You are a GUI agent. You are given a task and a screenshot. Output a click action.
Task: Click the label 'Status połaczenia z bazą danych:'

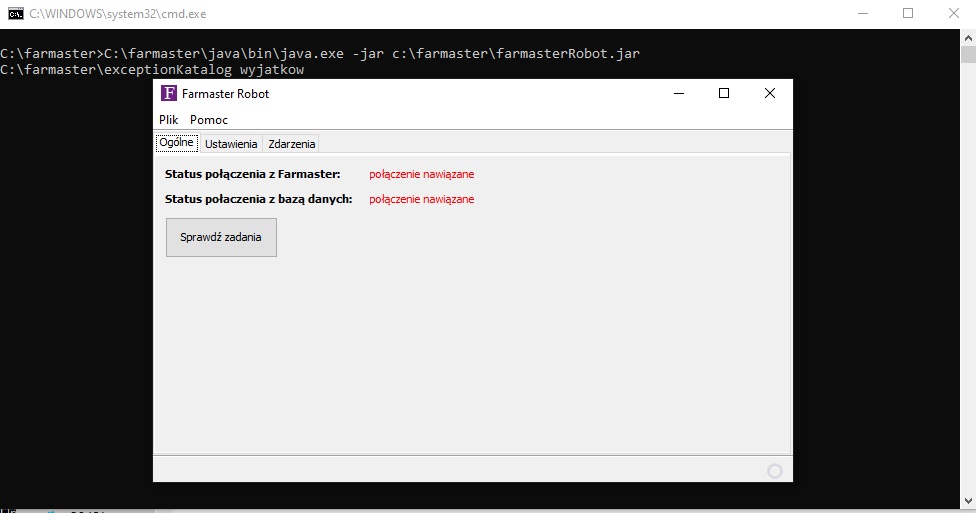click(258, 199)
